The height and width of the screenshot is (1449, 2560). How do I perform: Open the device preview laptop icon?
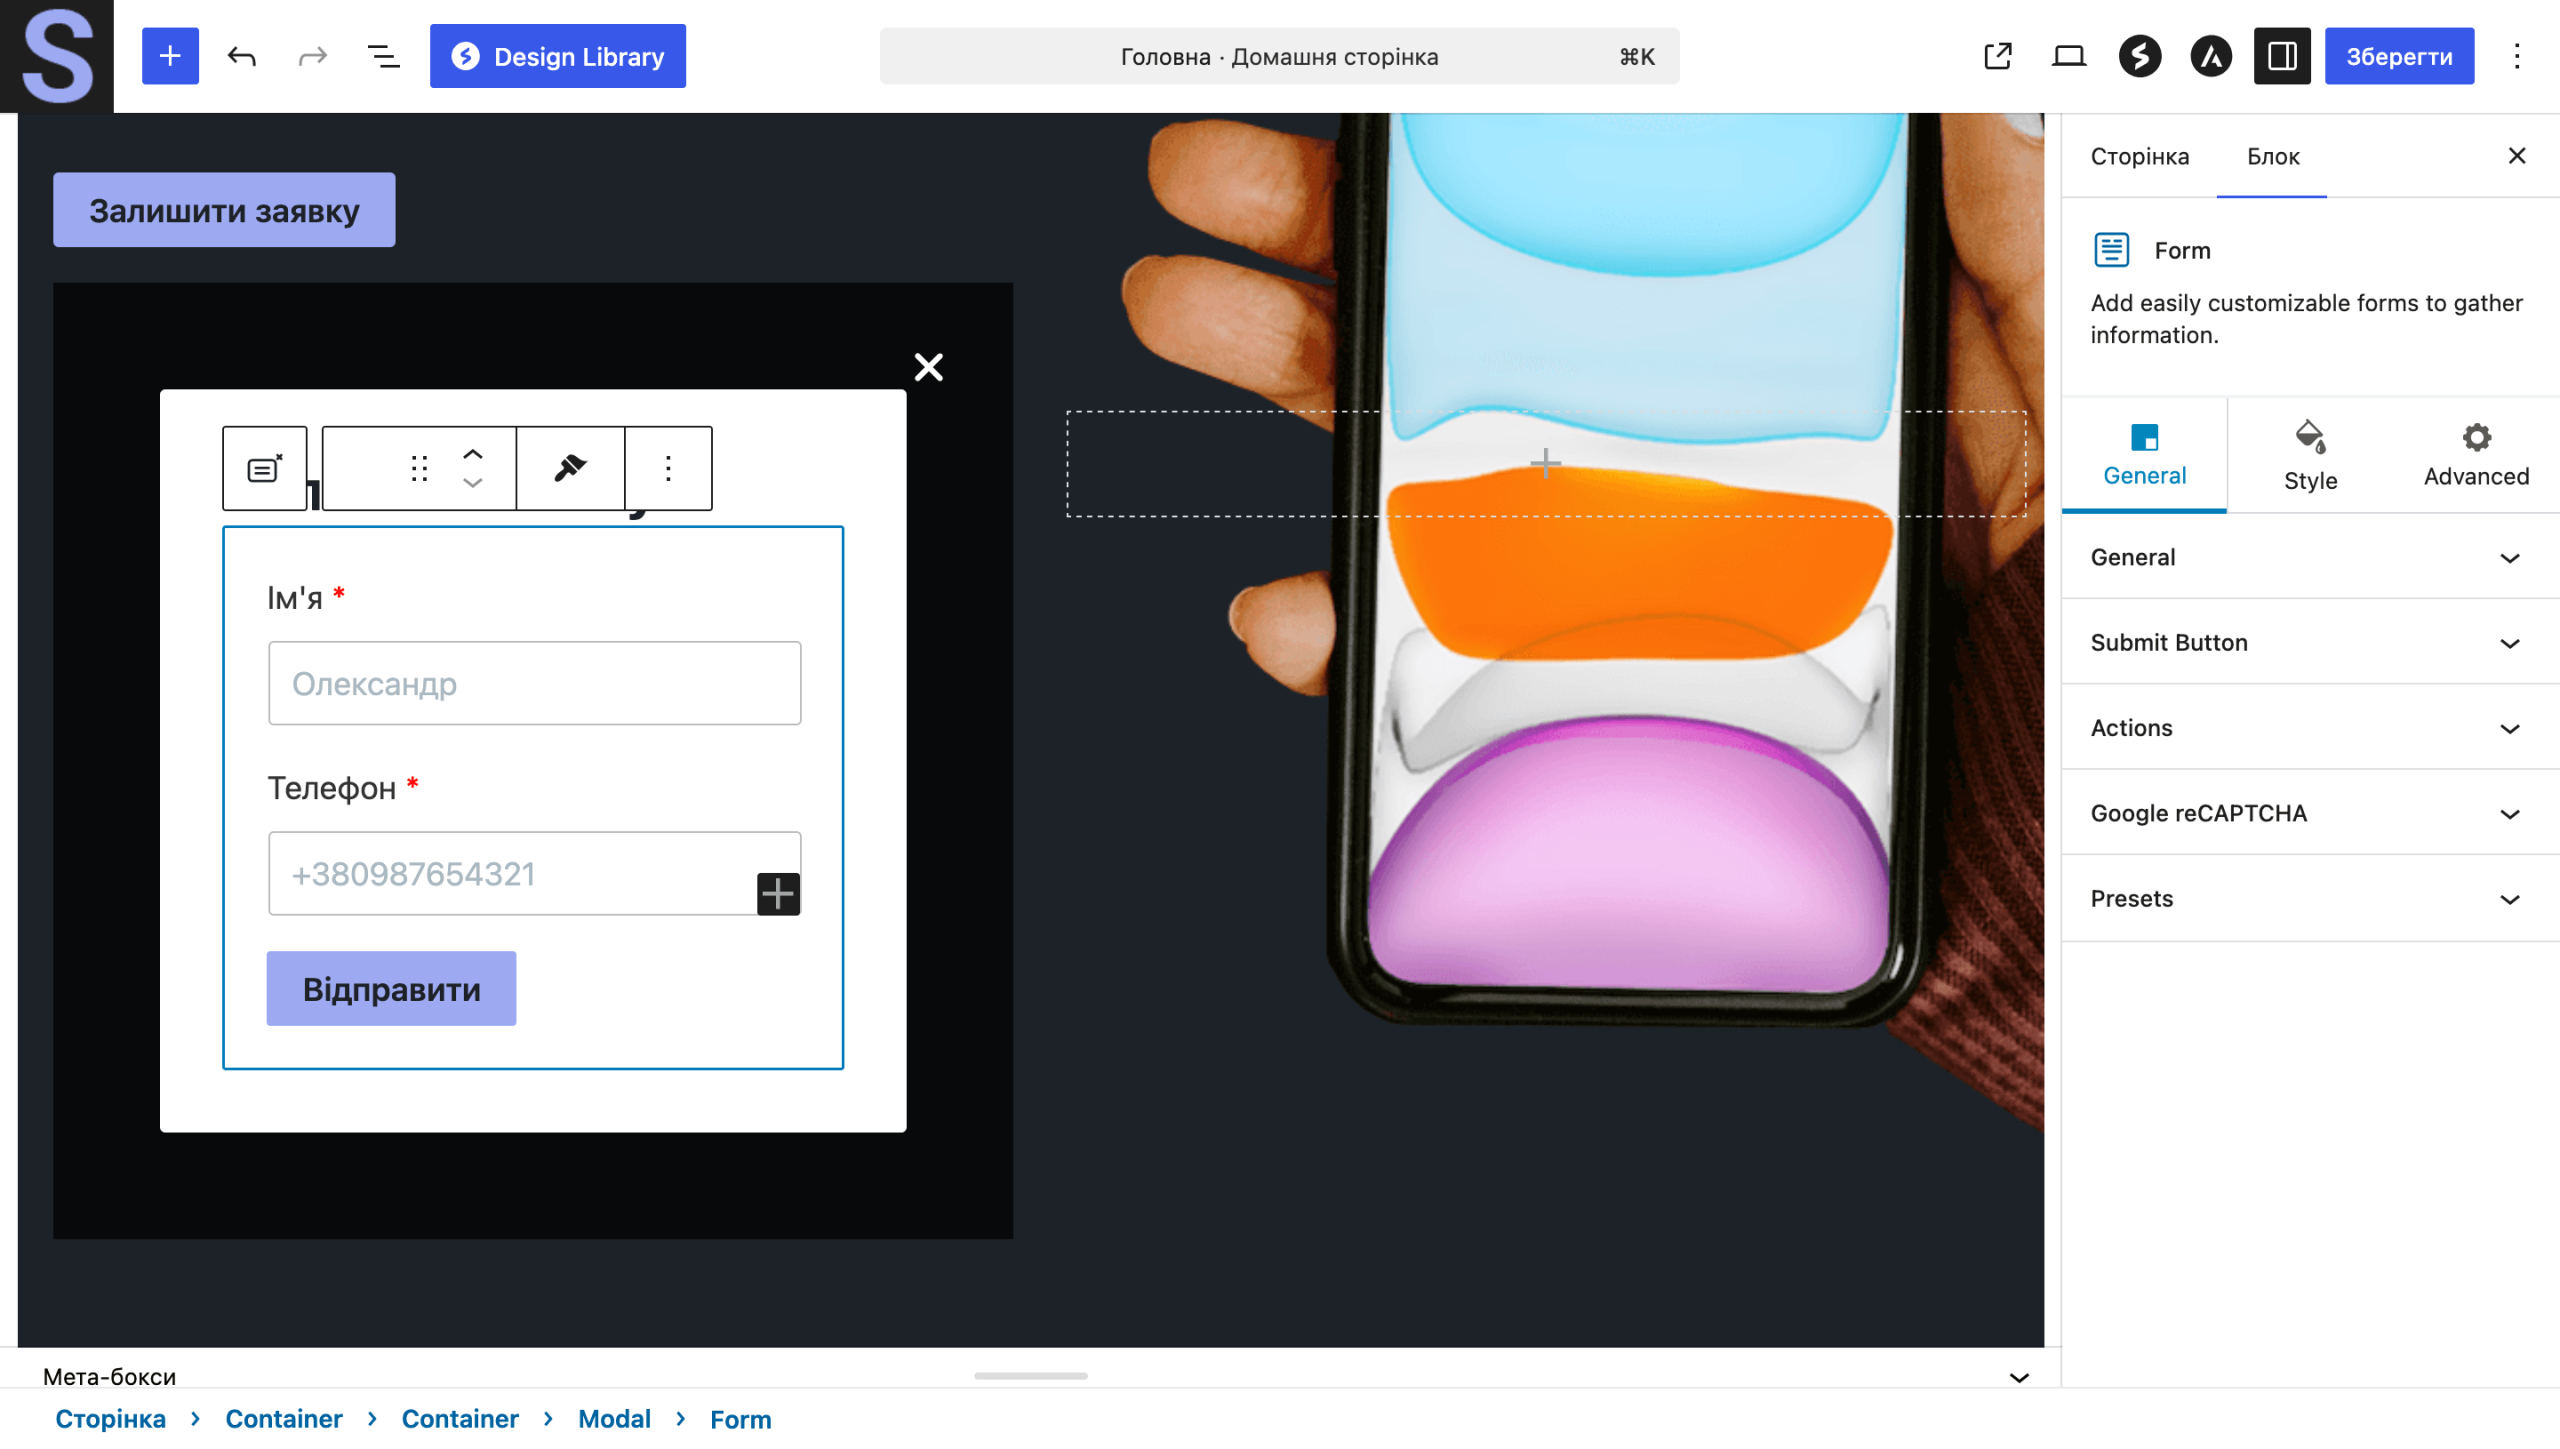[x=2069, y=56]
